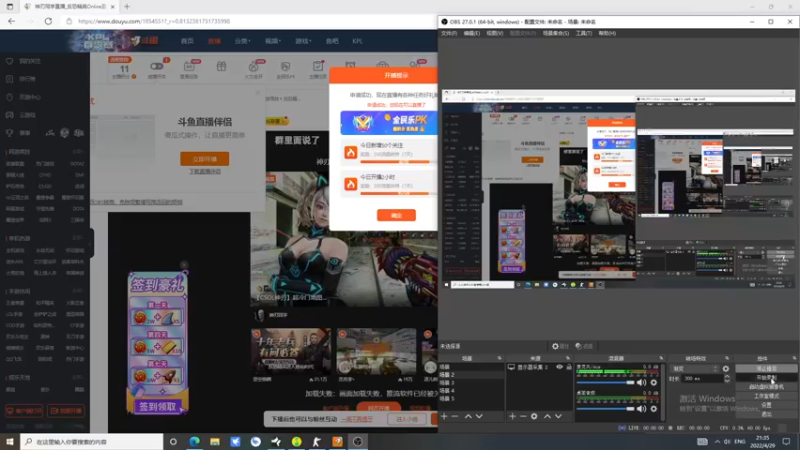Click the trophy icon in Douyu sidebar
The width and height of the screenshot is (800, 450).
click(x=9, y=133)
